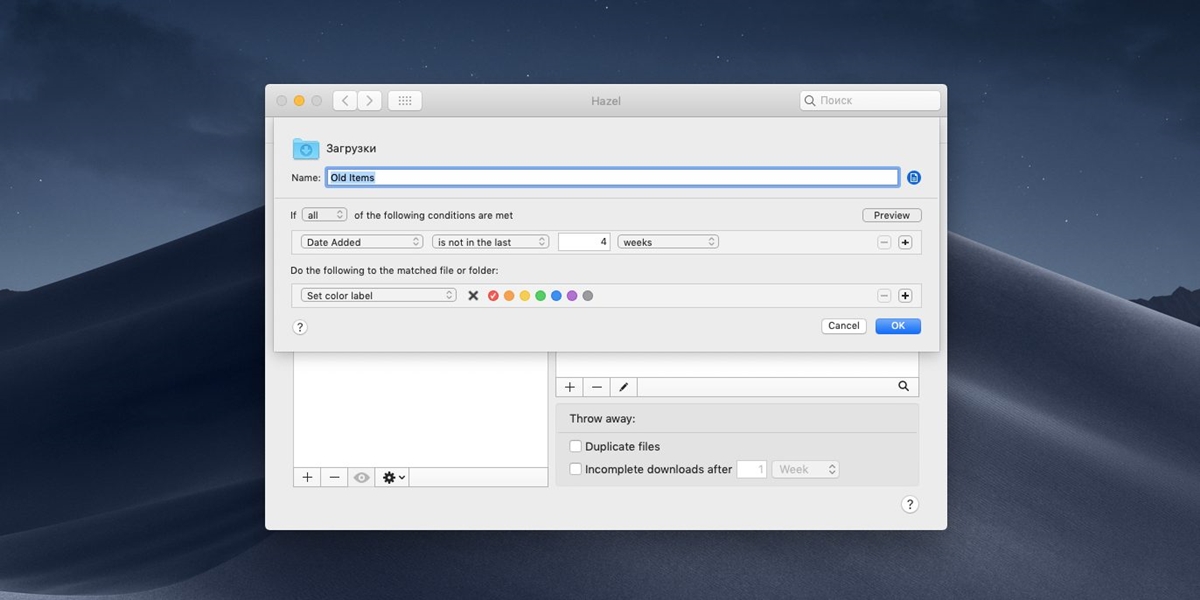Check Incomplete downloads after option

tap(575, 469)
